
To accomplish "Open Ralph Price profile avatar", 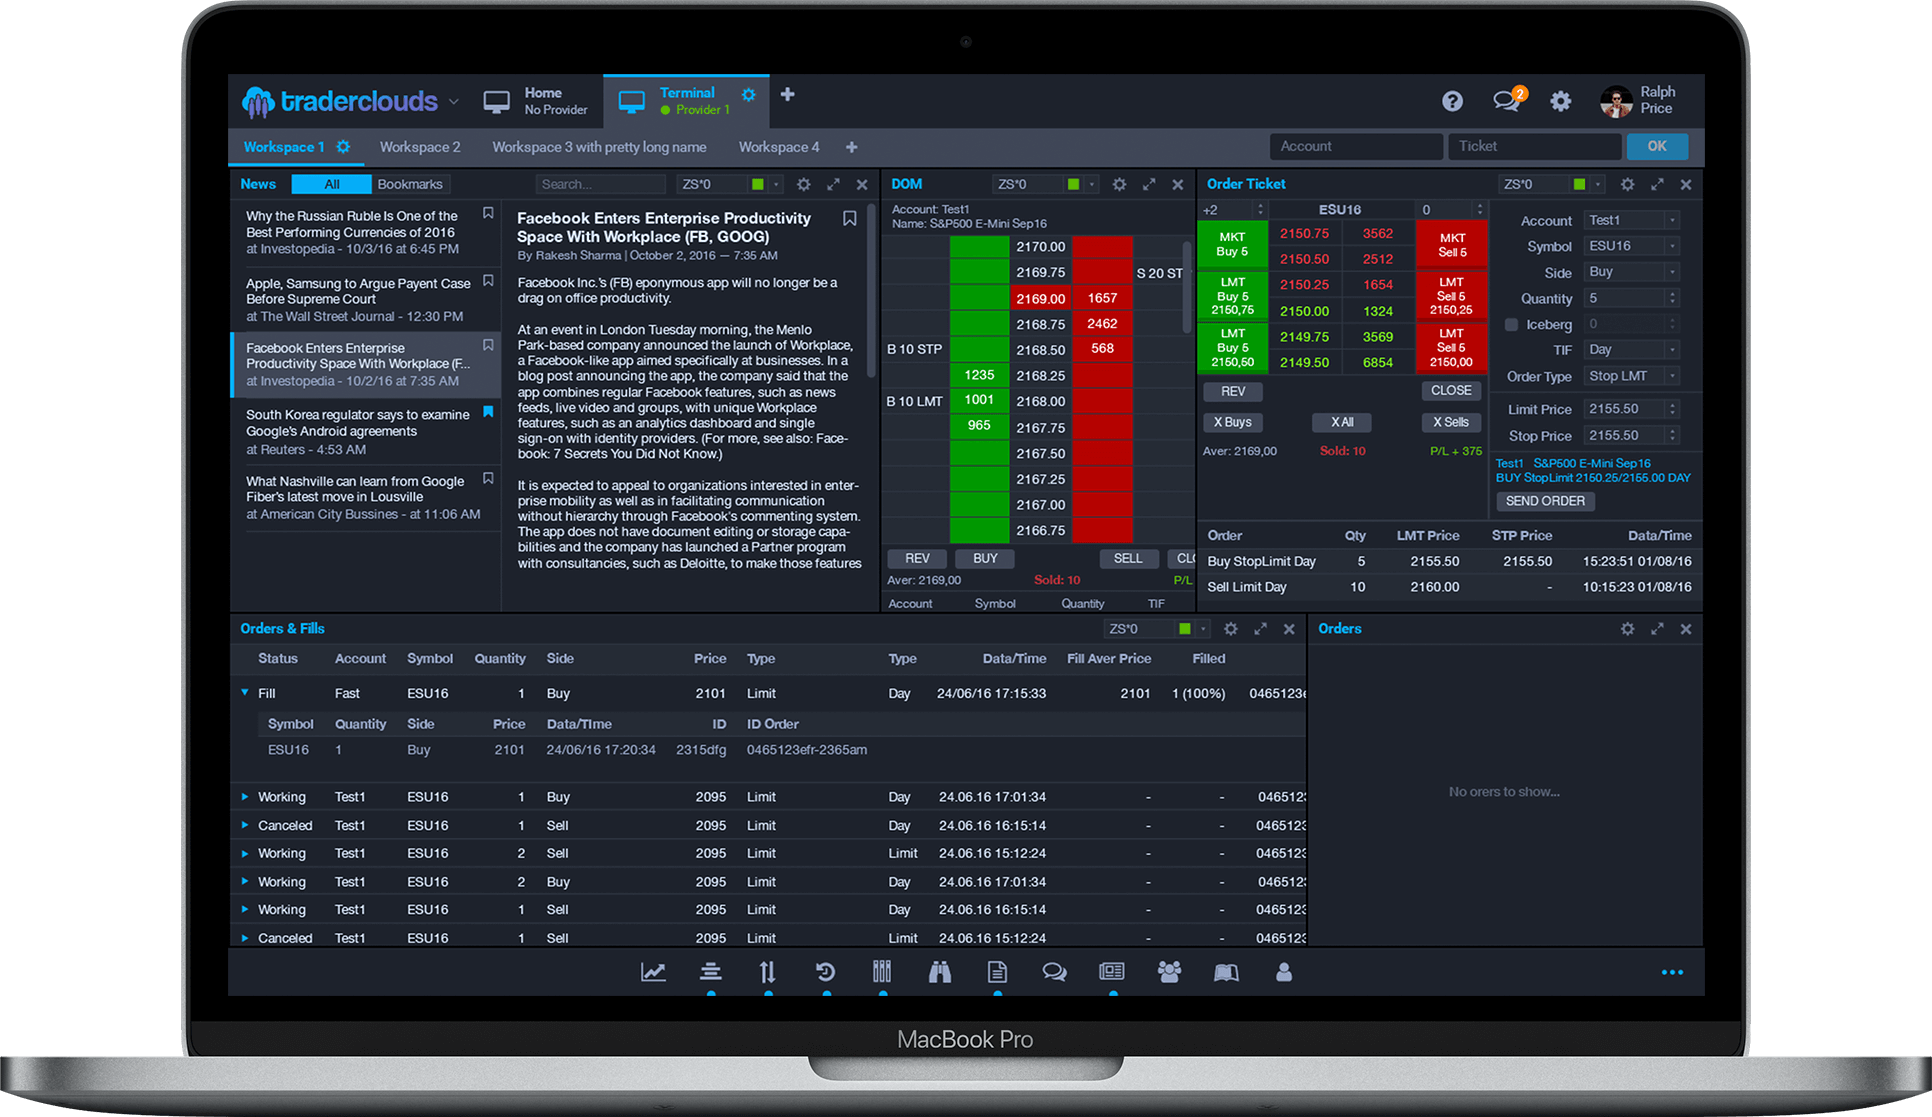I will (x=1616, y=101).
